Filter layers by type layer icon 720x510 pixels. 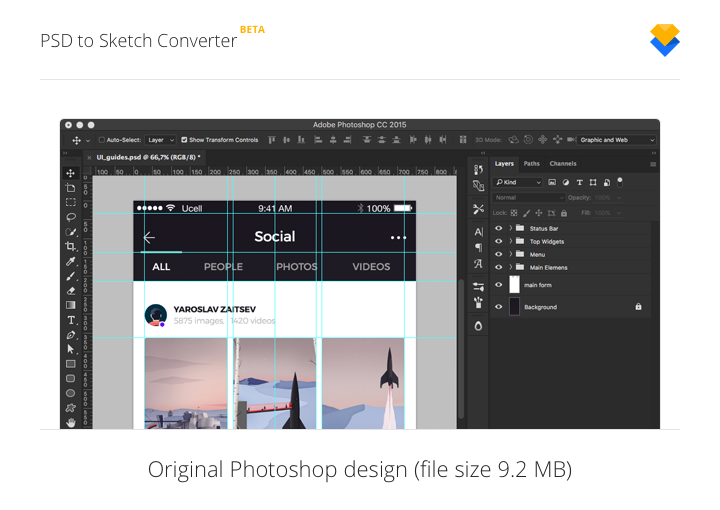[579, 182]
